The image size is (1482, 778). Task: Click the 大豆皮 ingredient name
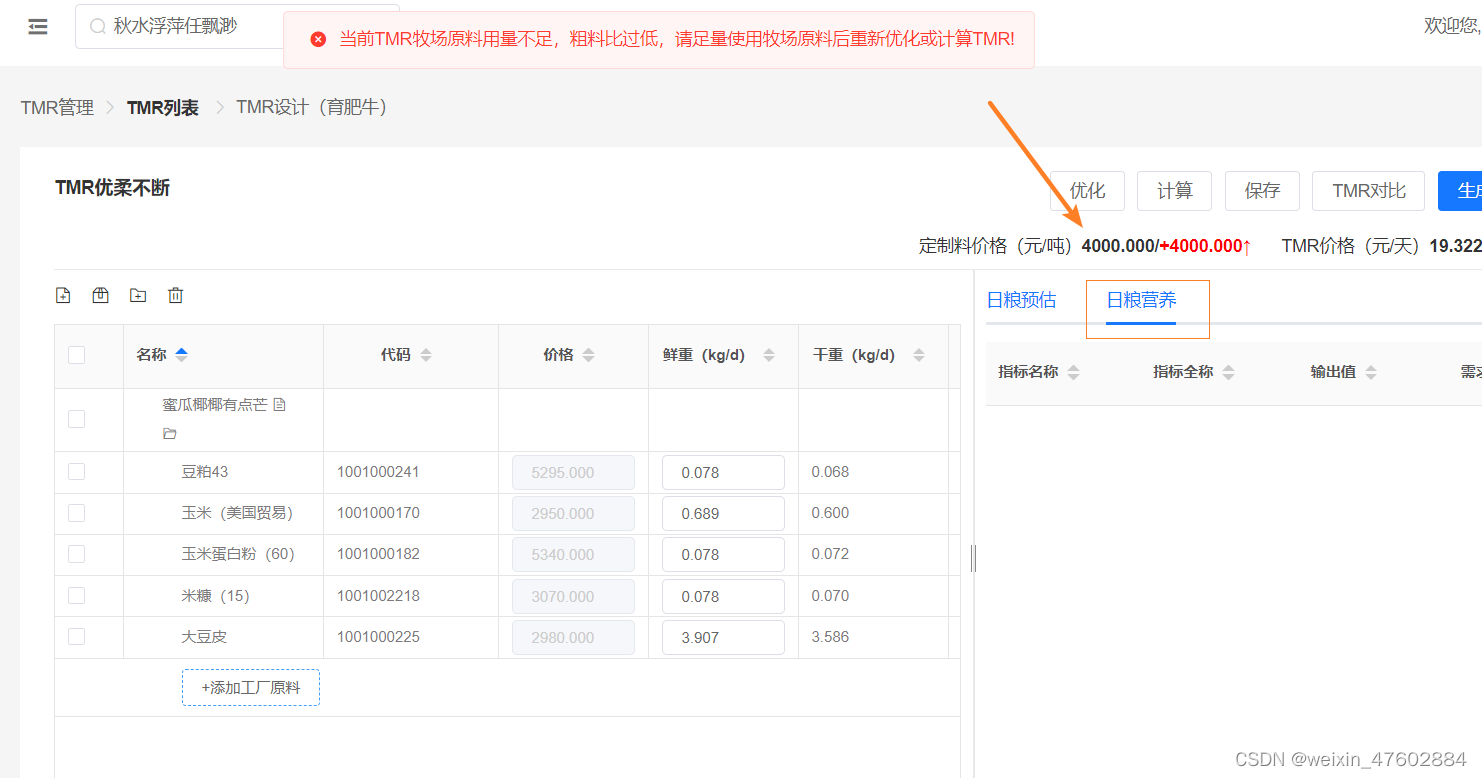(204, 636)
